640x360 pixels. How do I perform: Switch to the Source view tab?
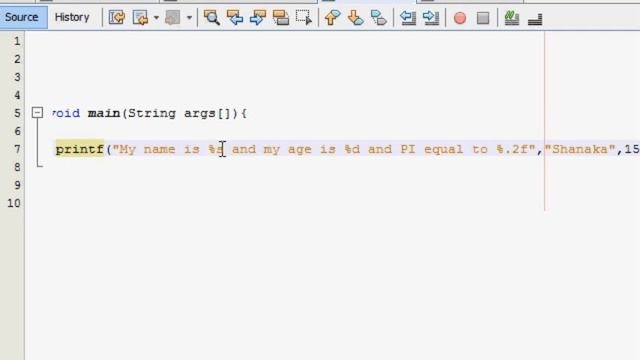click(x=23, y=17)
